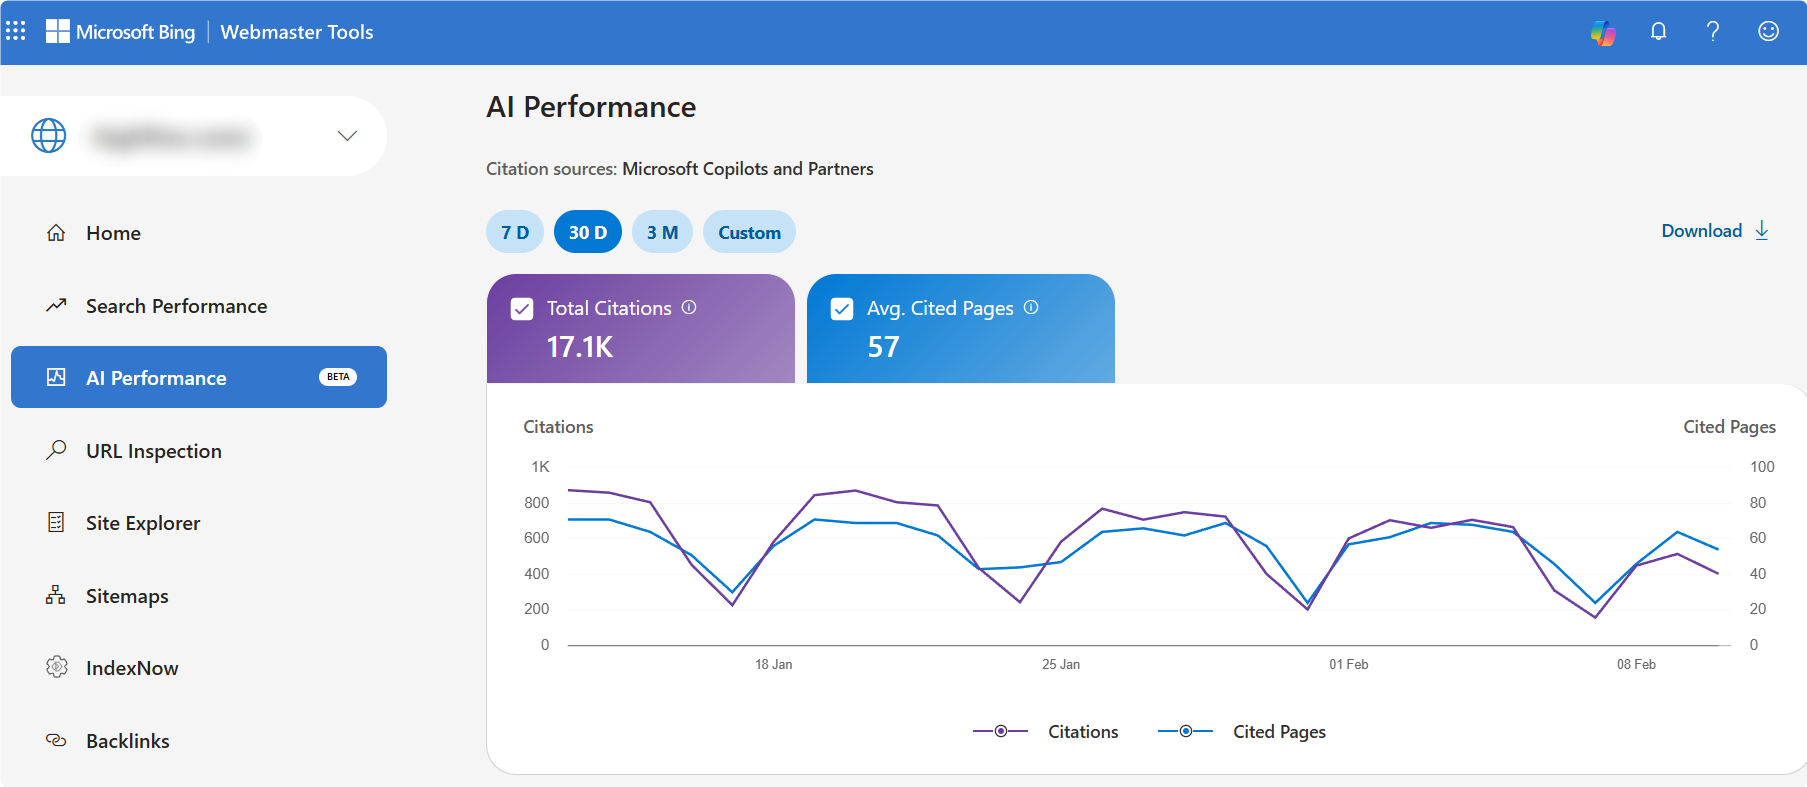Click the help question mark icon
Image resolution: width=1807 pixels, height=787 pixels.
click(x=1713, y=32)
